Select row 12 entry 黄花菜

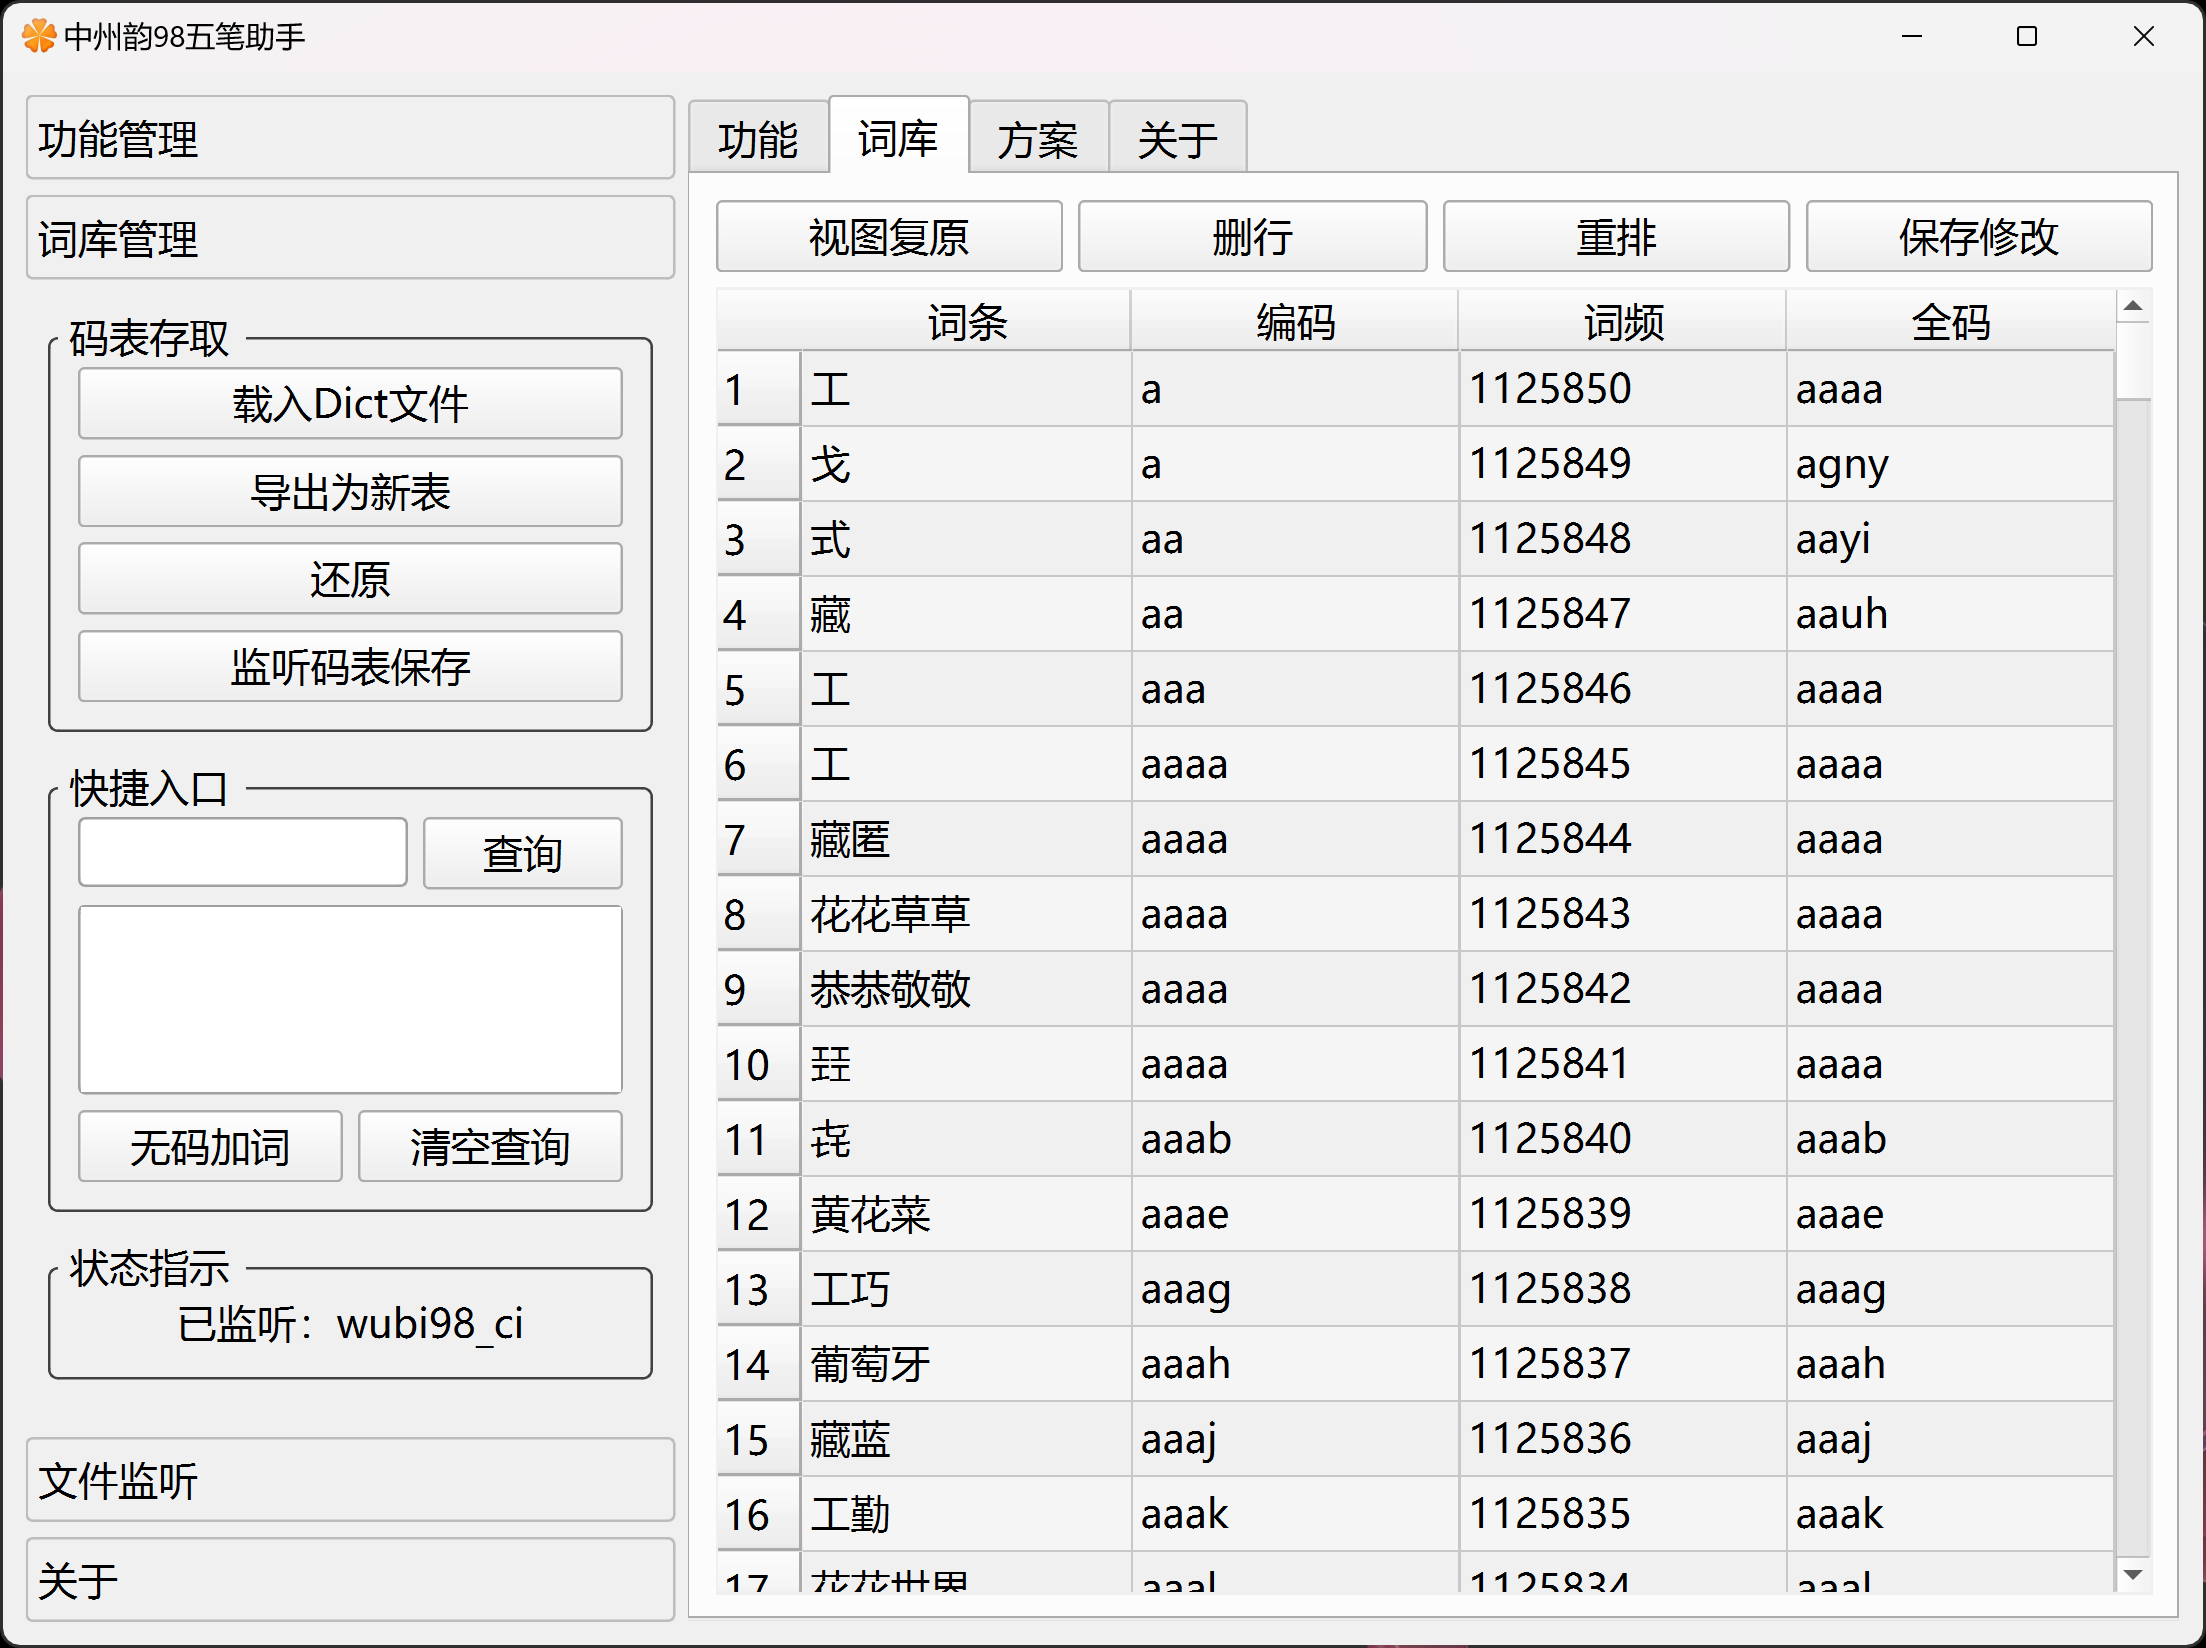(x=870, y=1214)
